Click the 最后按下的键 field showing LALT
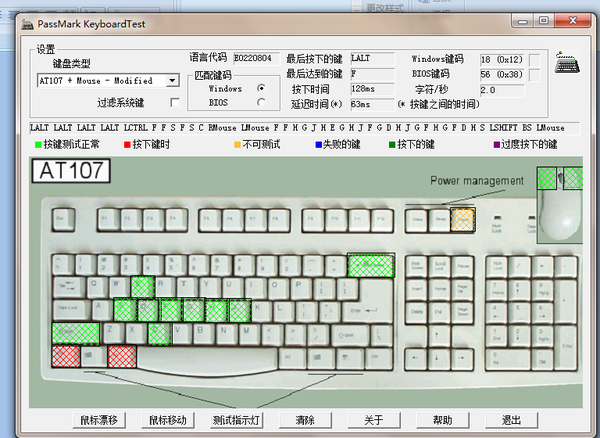Screen dimensions: 600x438 pos(372,58)
